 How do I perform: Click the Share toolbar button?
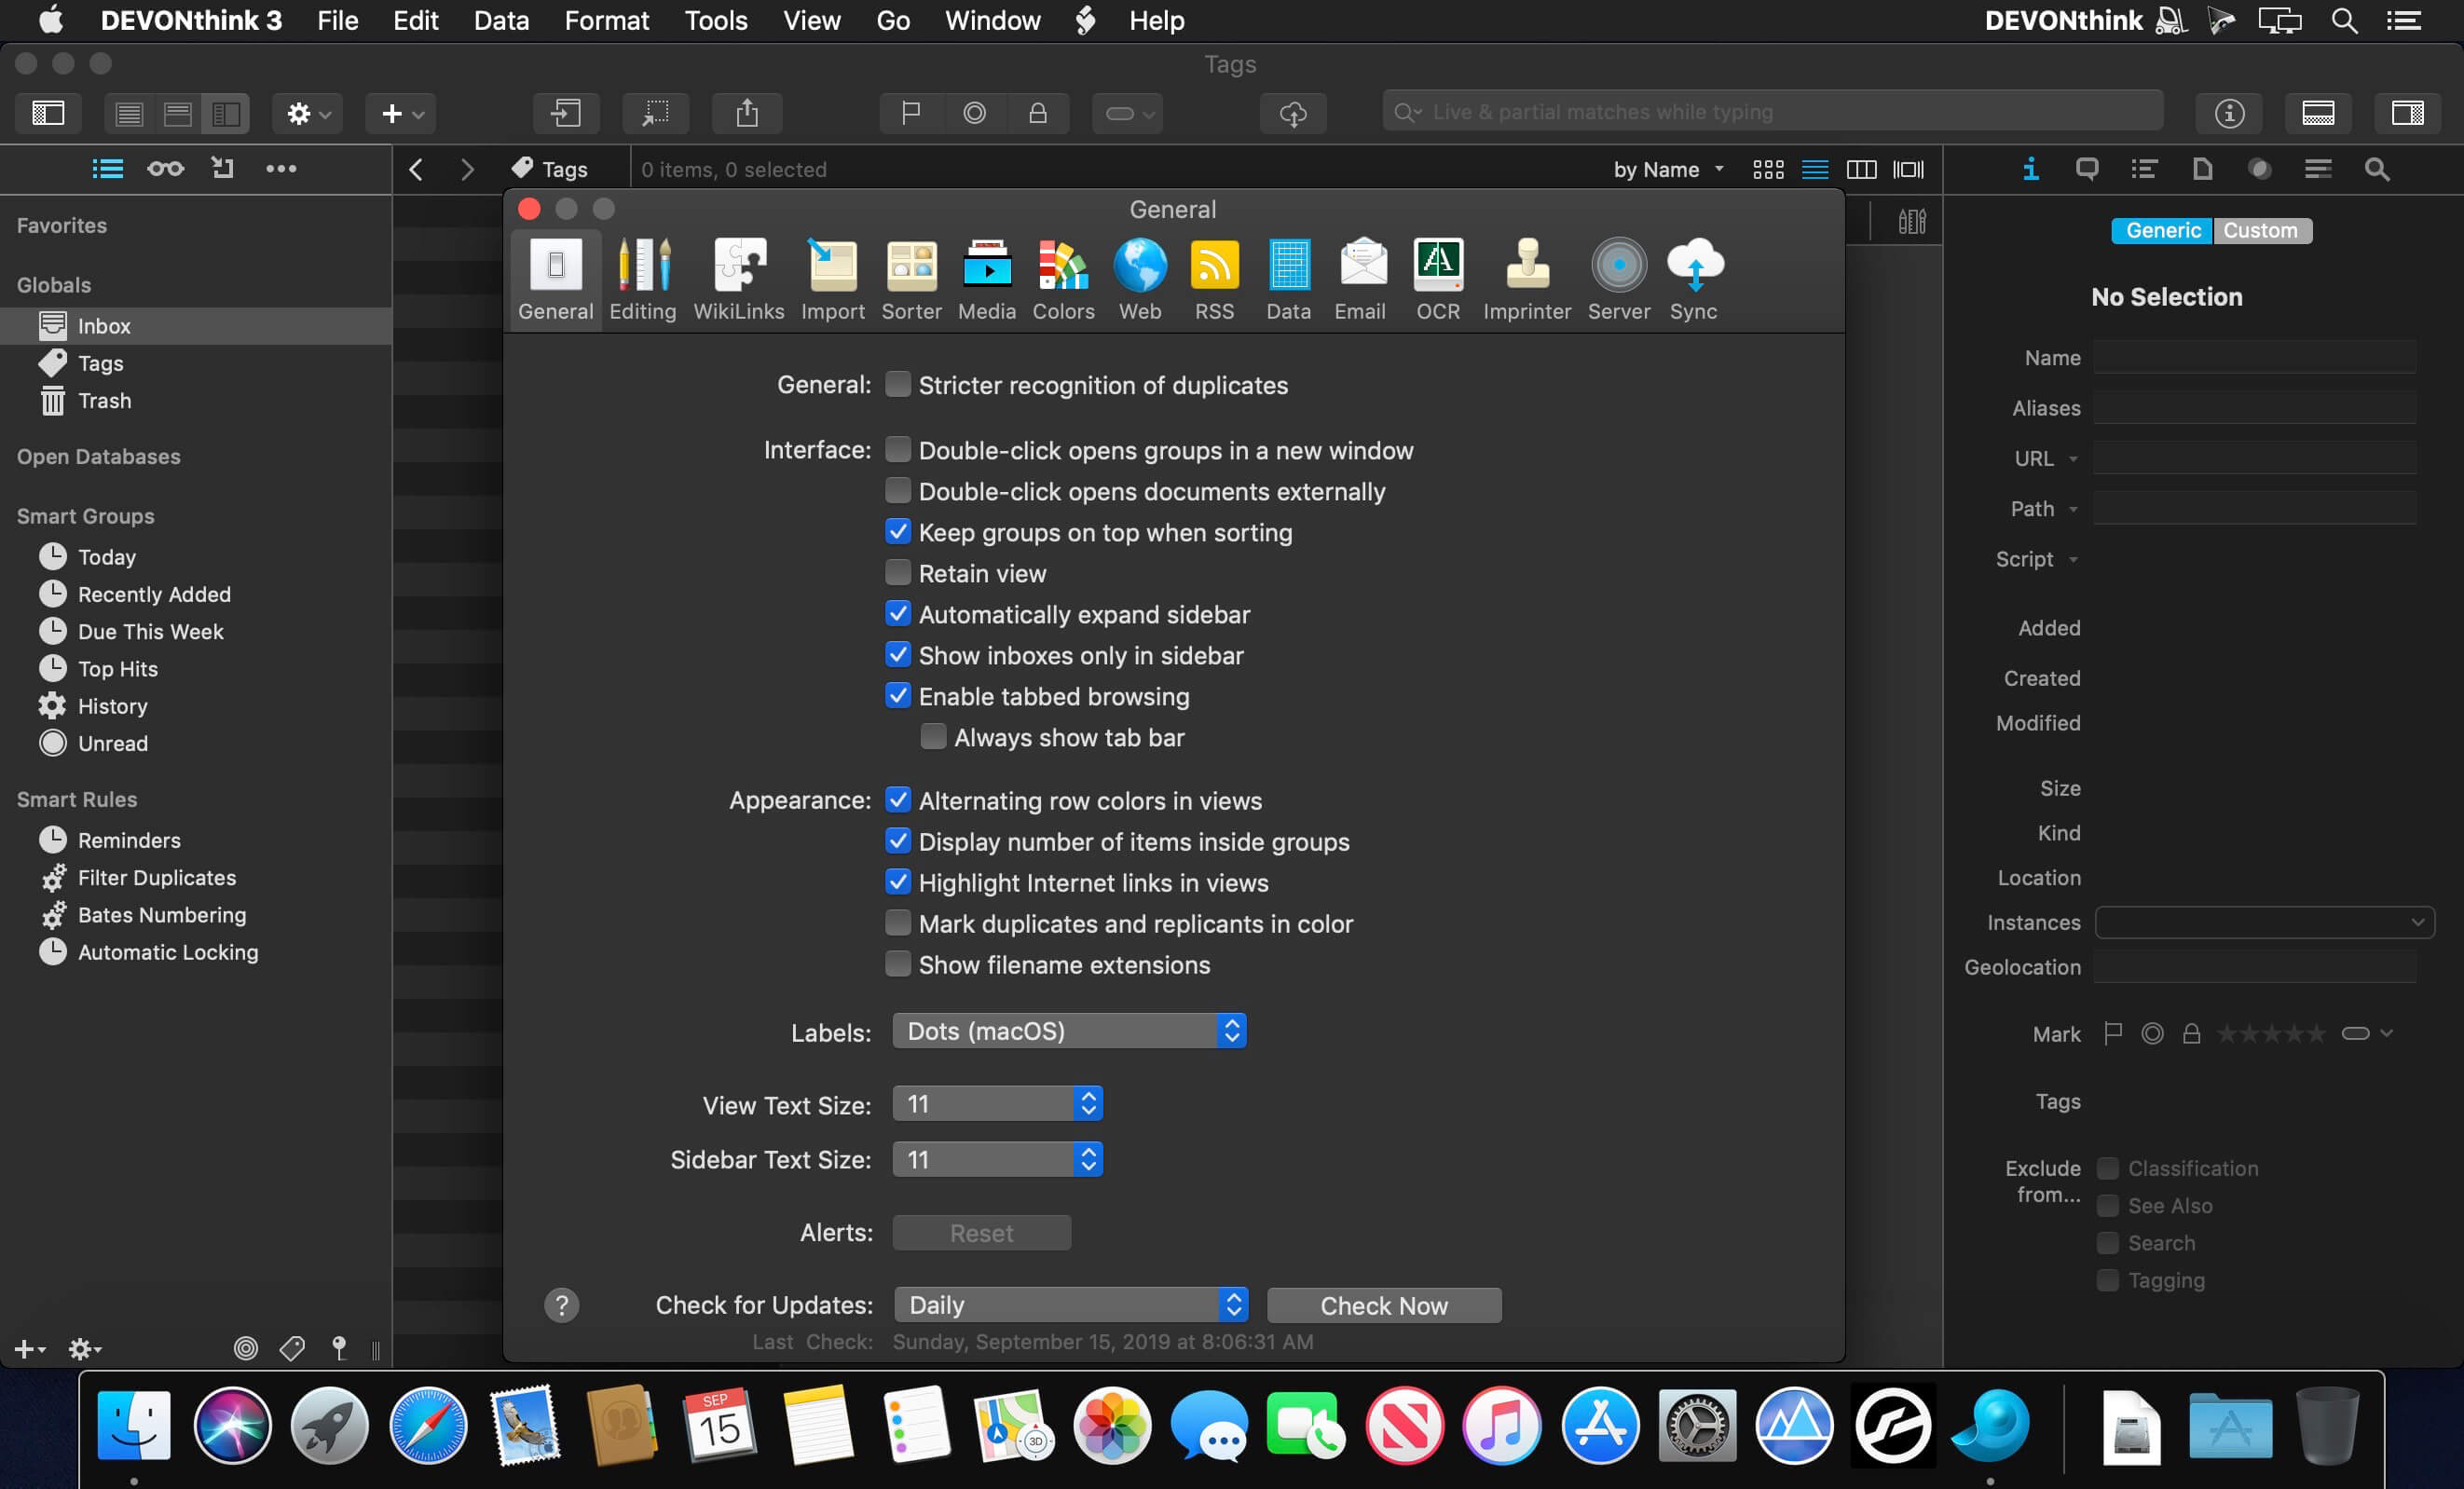(x=746, y=113)
